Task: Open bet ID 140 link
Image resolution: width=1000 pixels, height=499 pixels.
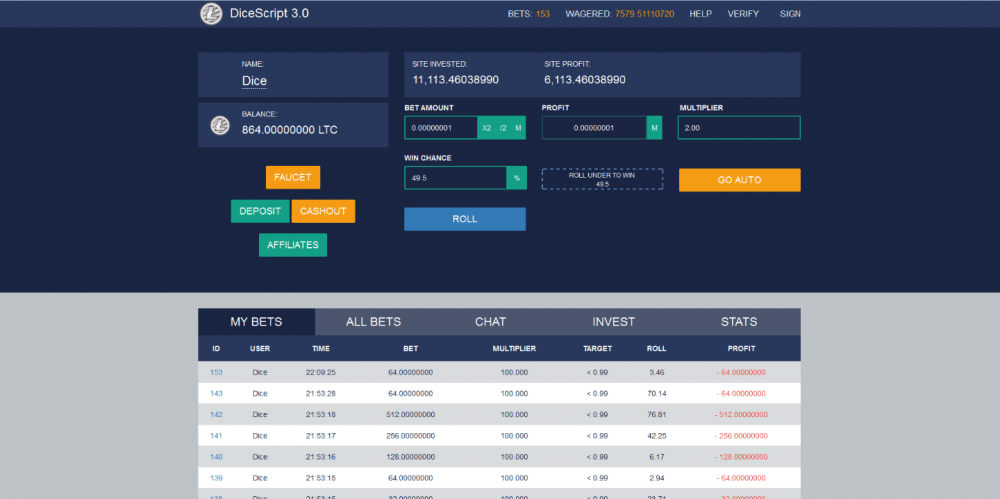Action: pyautogui.click(x=216, y=457)
